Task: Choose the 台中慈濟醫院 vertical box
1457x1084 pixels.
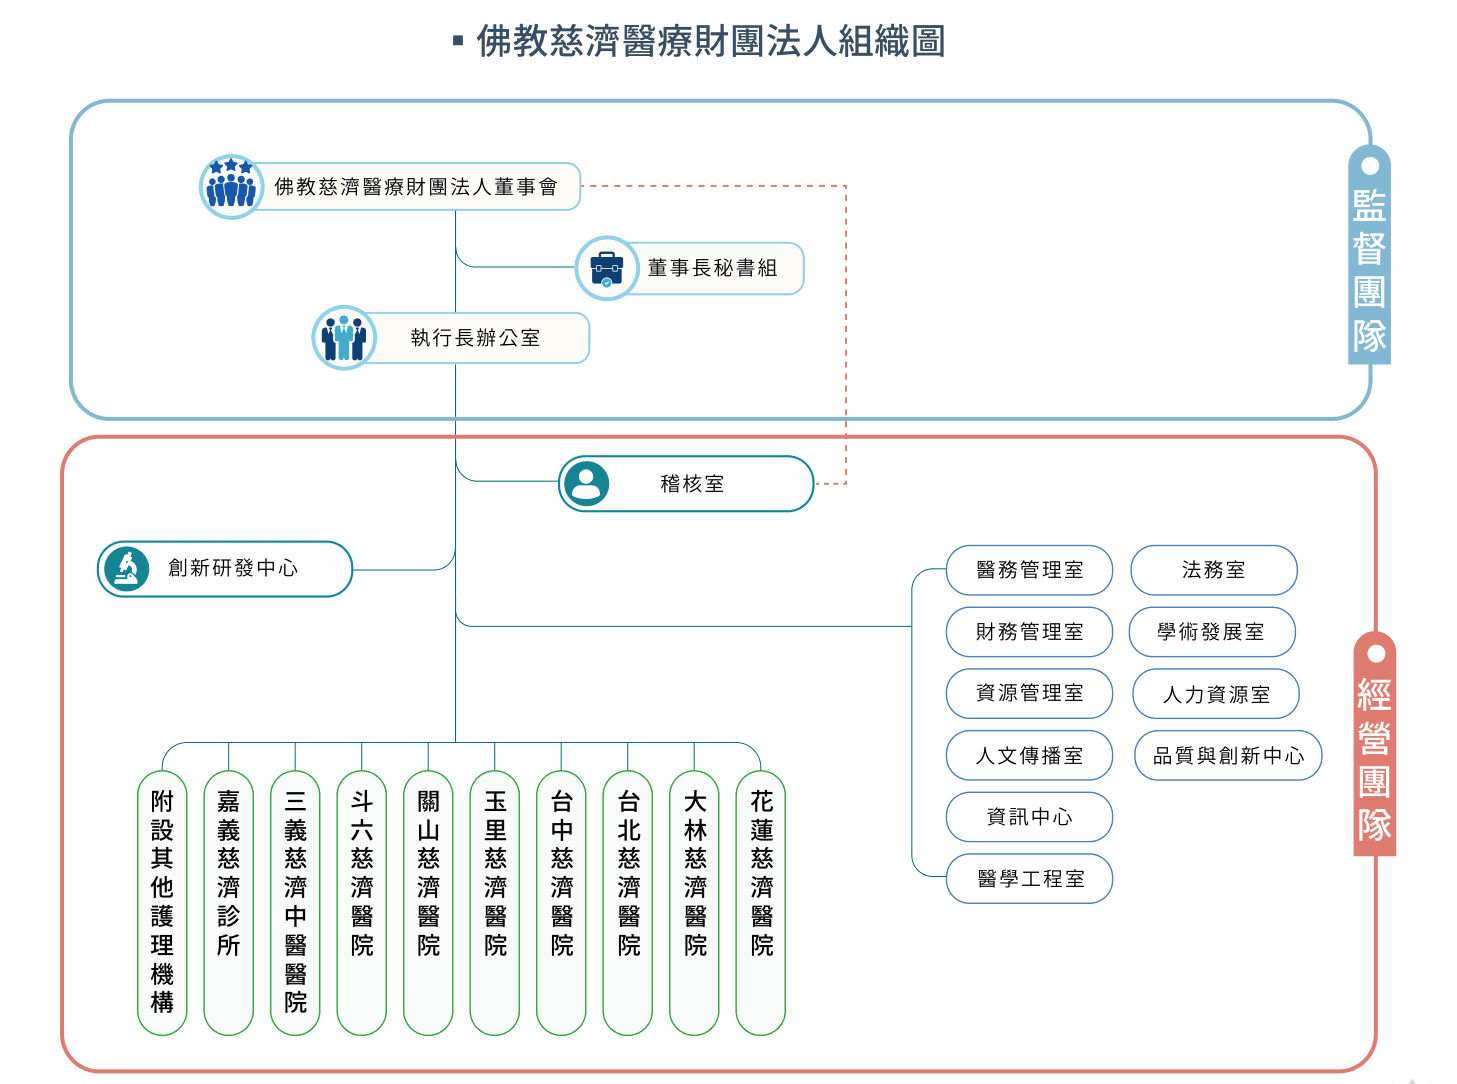Action: (x=561, y=903)
